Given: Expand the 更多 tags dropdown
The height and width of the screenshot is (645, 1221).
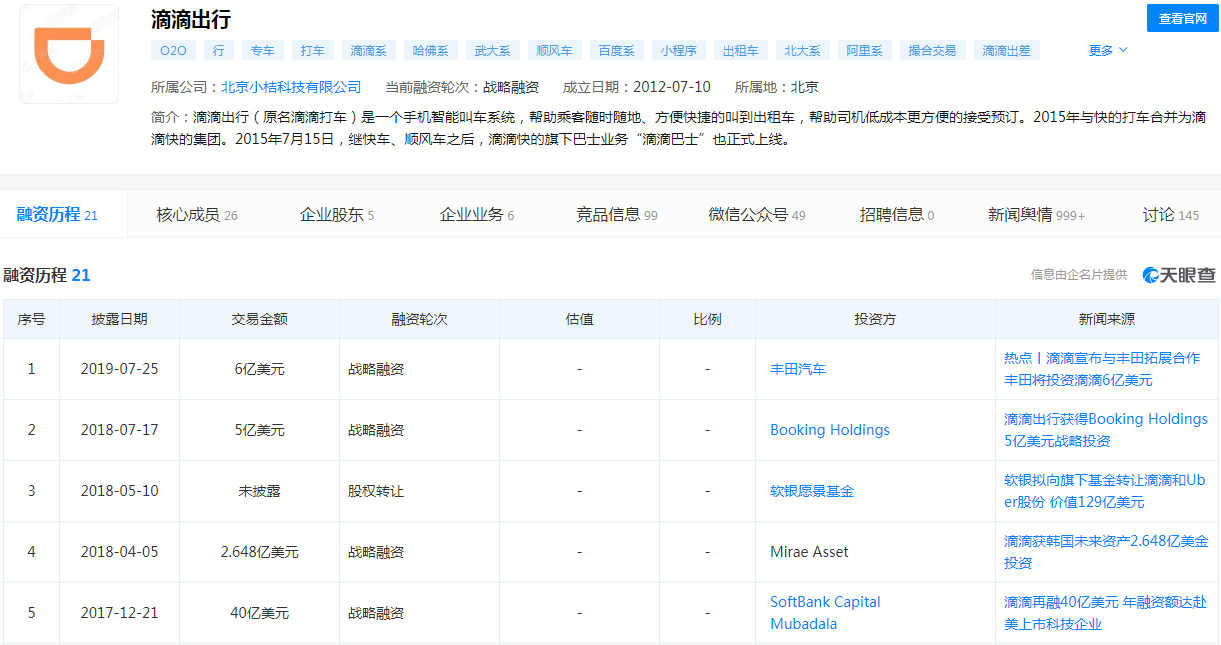Looking at the screenshot, I should click(x=1108, y=50).
